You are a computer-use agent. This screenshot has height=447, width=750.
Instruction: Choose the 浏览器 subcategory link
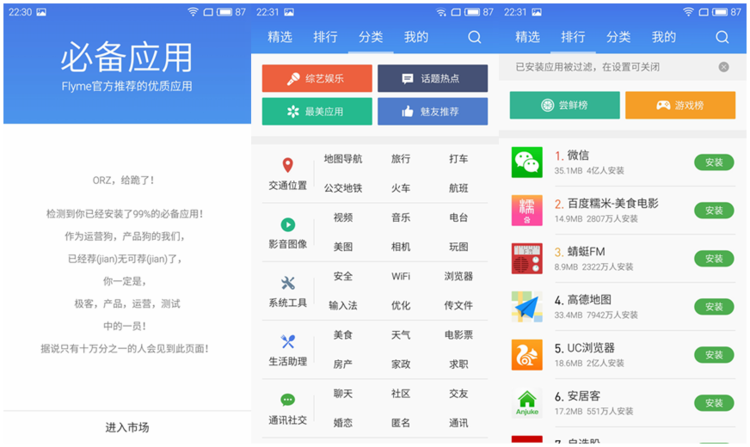point(458,276)
